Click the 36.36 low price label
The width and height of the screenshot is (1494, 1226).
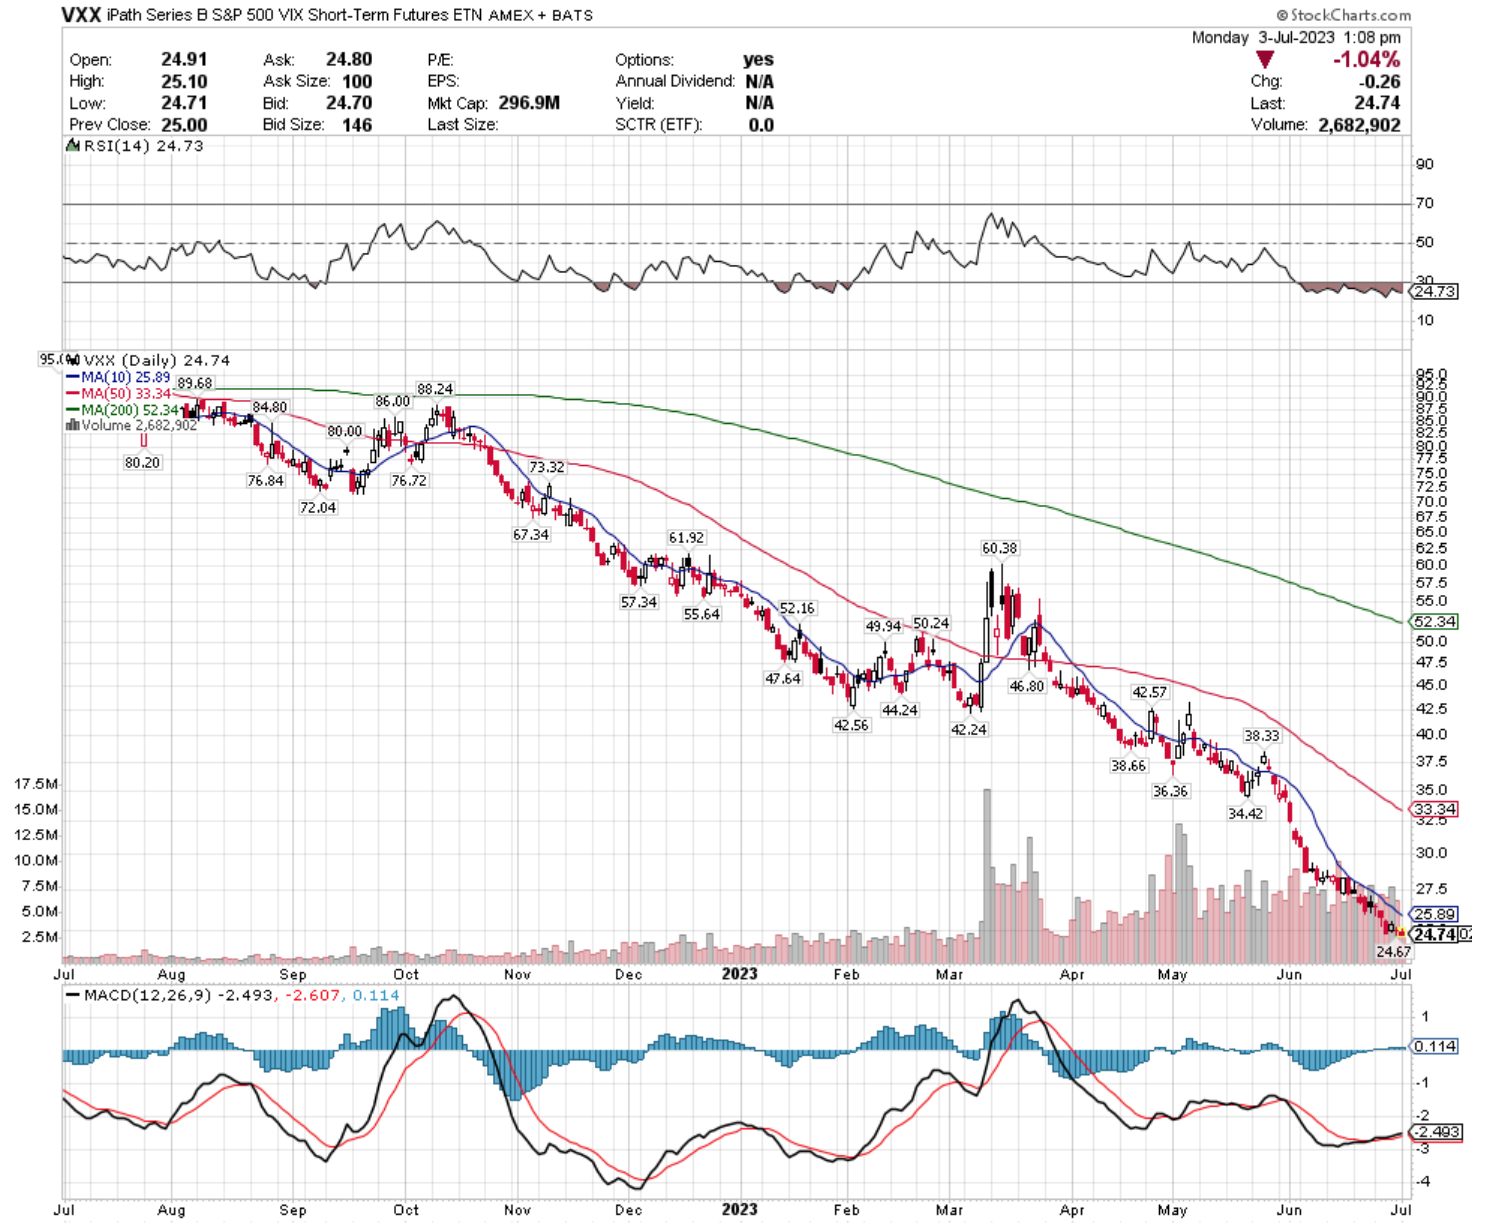[1170, 791]
